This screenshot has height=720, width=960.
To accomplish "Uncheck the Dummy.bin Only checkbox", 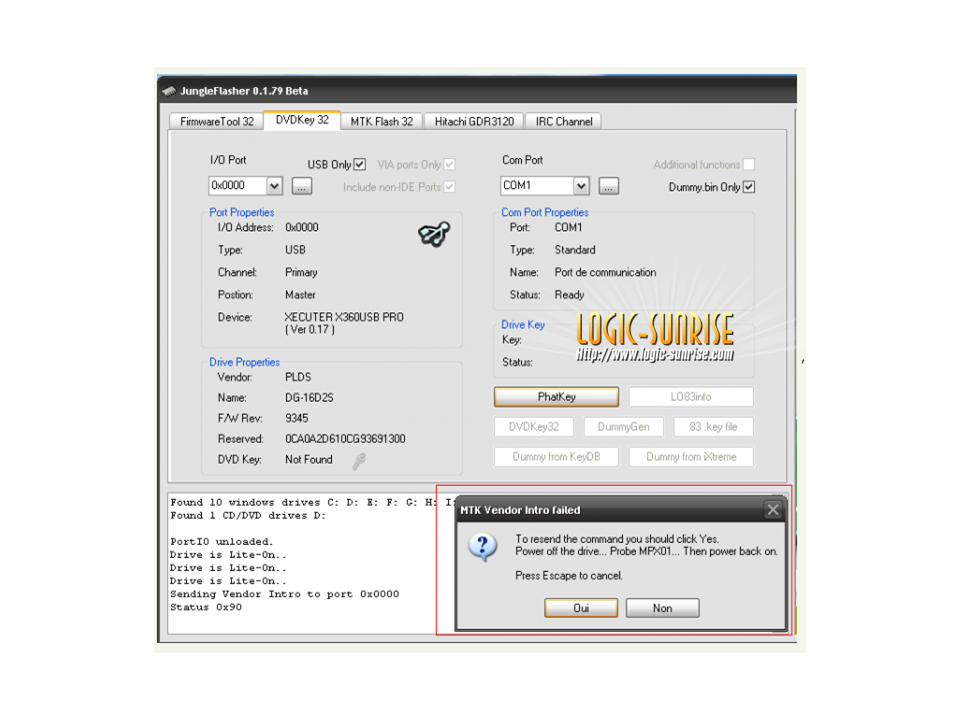I will point(749,187).
